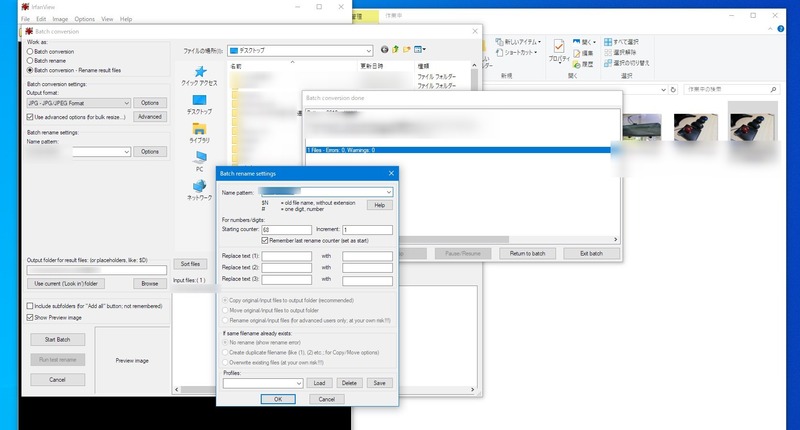
Task: Close the Batch rename settings dialog
Action: 391,173
